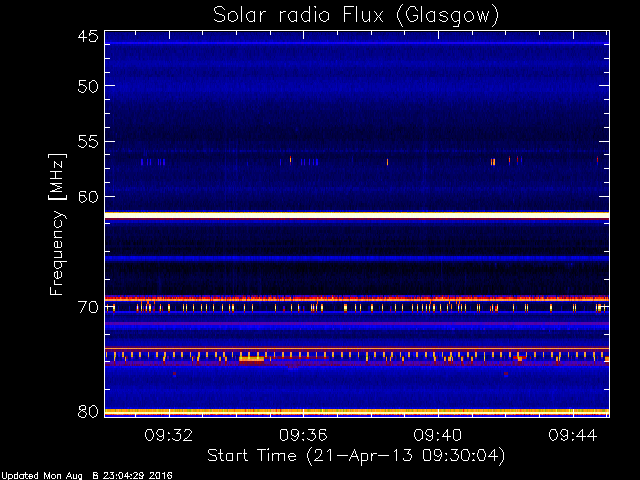The image size is (640, 480).
Task: Click the 45 frequency tick label
Action: 88,36
